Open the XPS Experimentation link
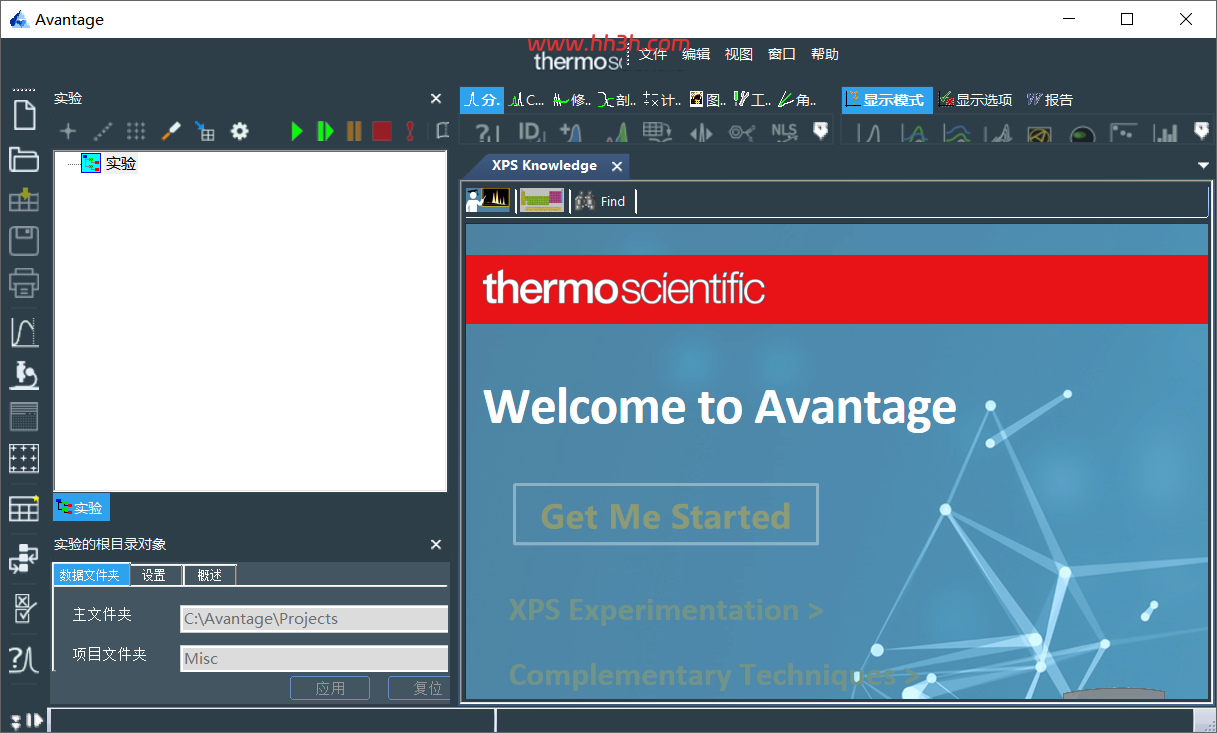This screenshot has width=1217, height=733. tap(666, 610)
